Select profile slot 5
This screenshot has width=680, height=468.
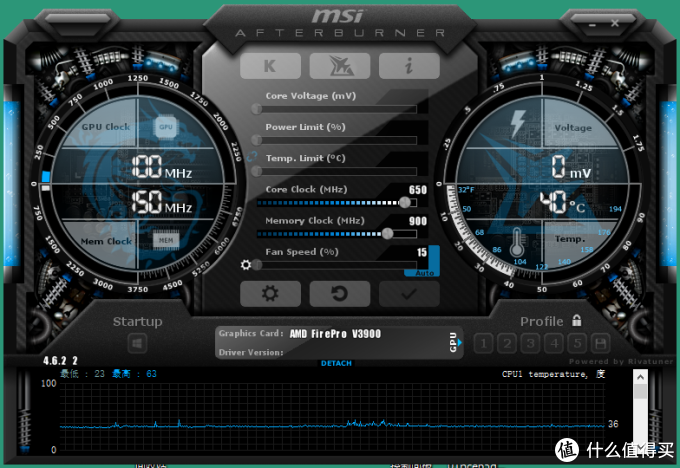[577, 344]
